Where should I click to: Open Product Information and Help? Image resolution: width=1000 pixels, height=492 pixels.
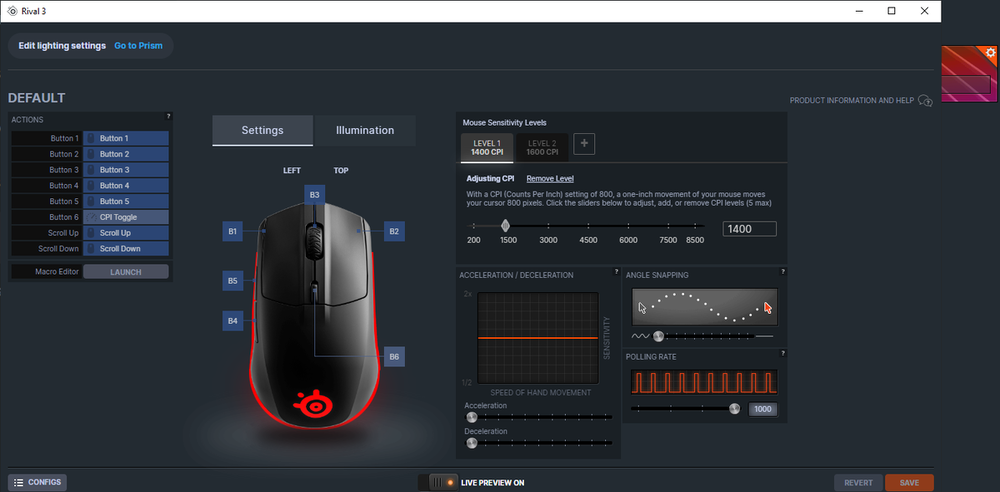pos(852,101)
